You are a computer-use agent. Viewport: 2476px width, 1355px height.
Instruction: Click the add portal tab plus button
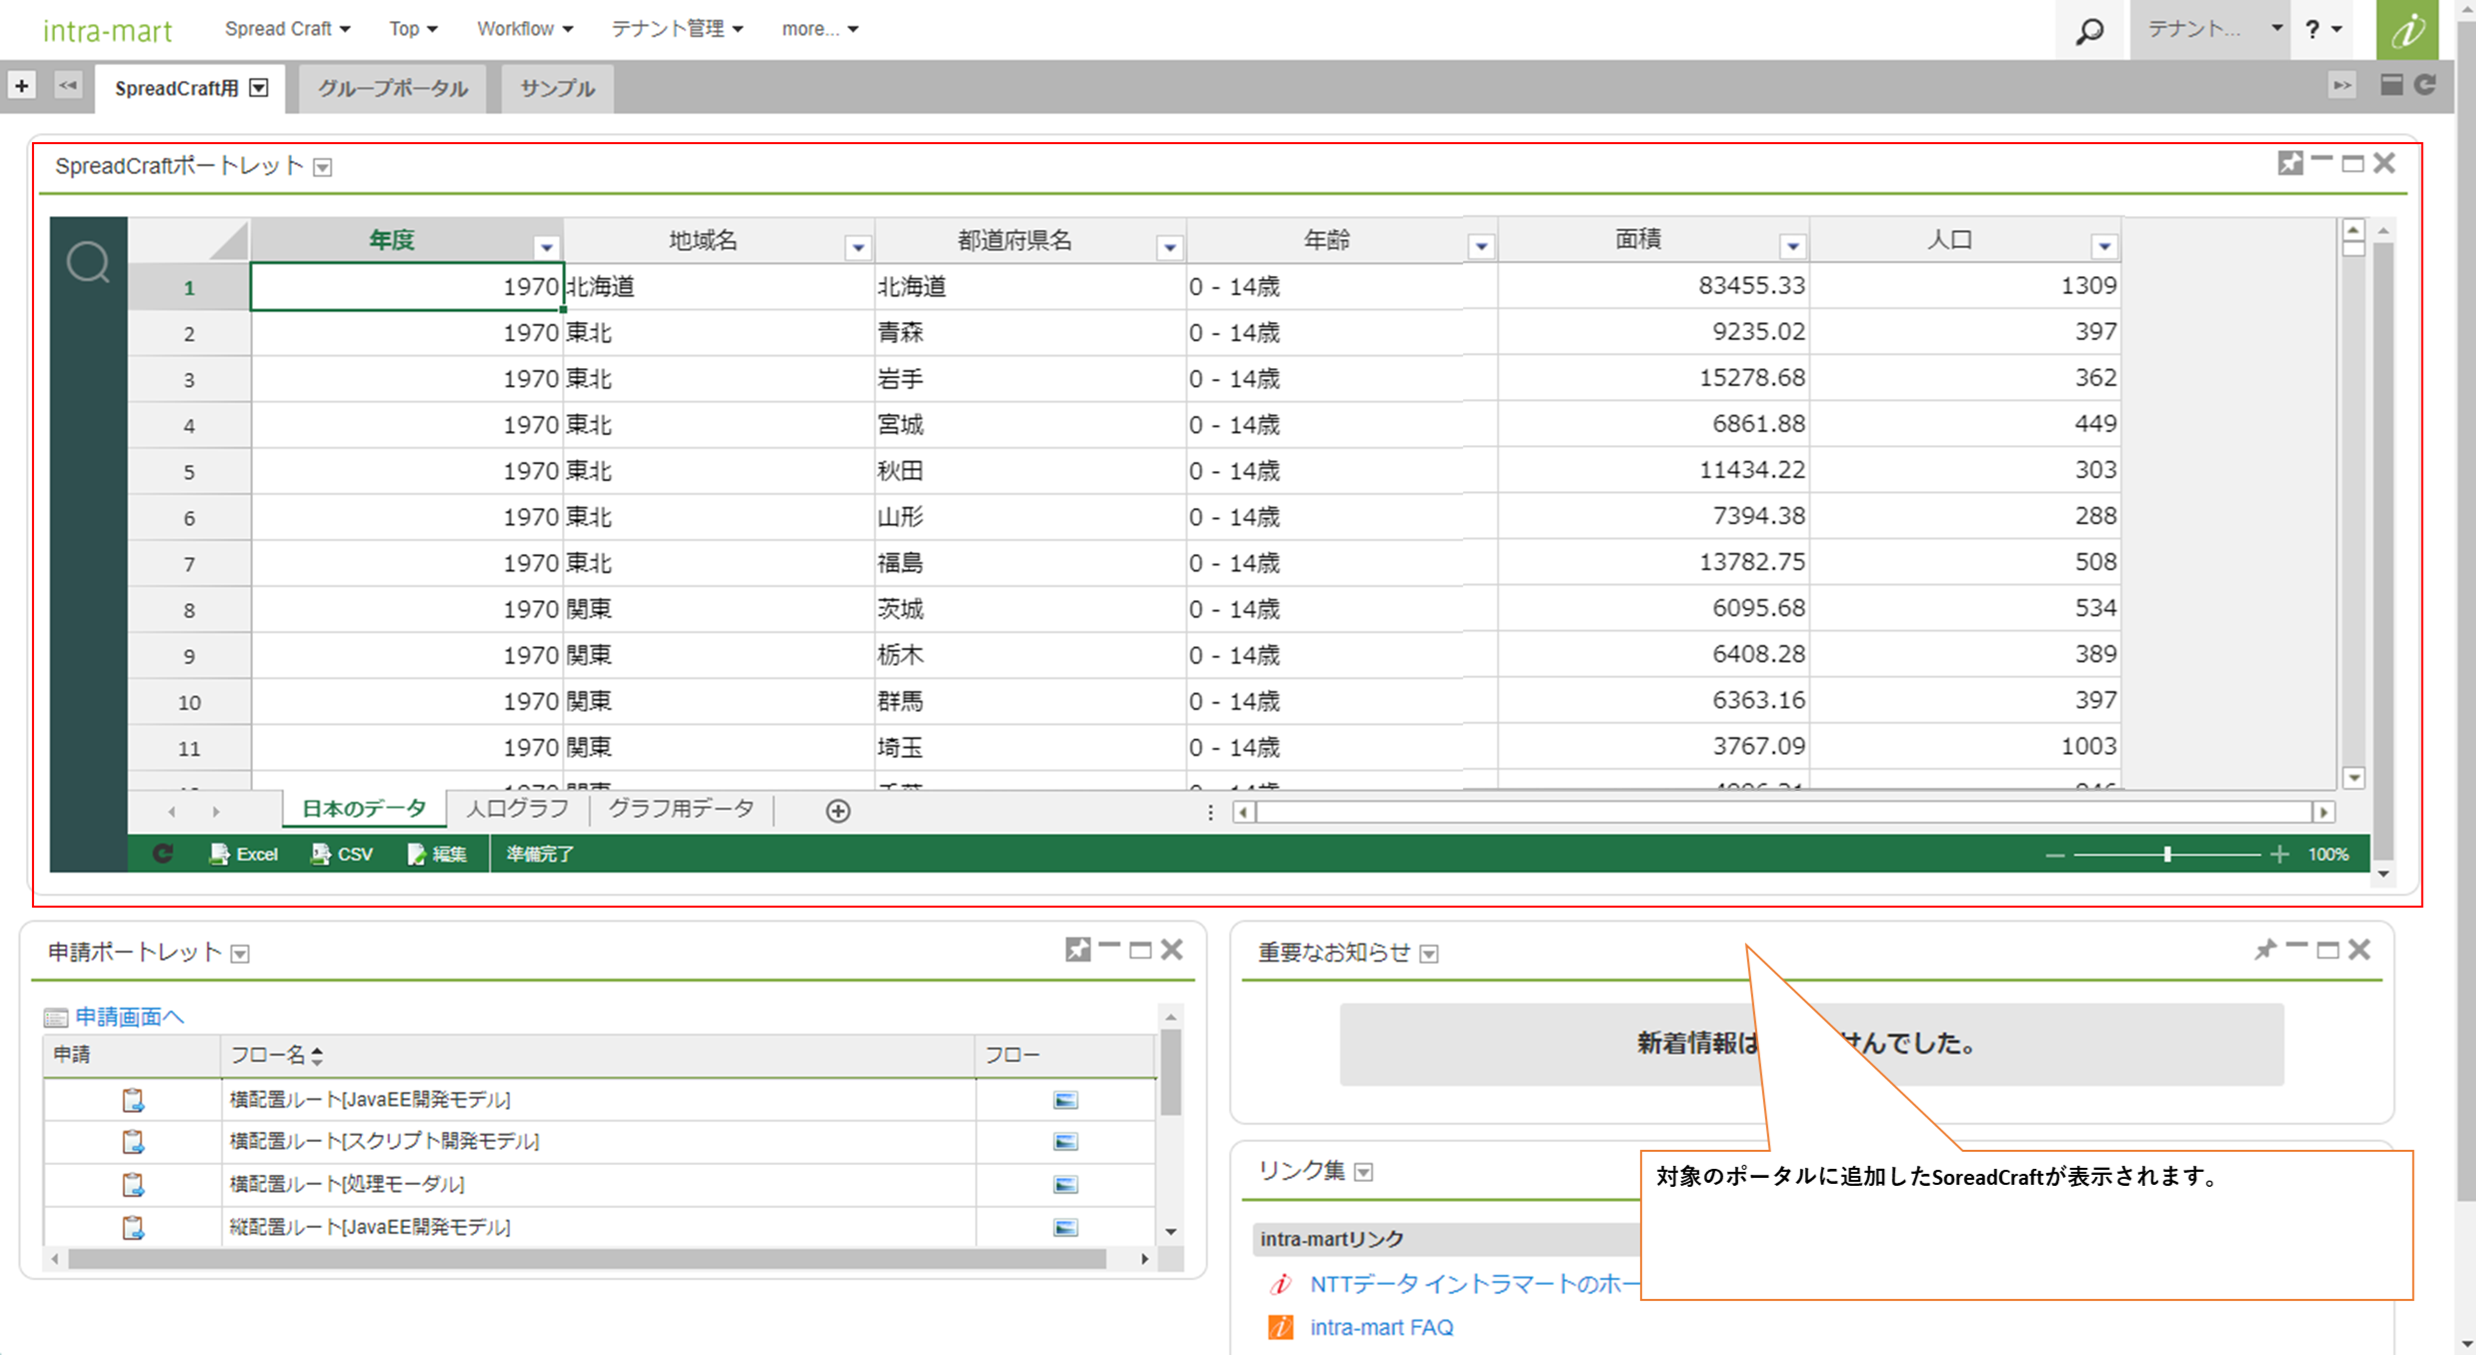pyautogui.click(x=21, y=86)
